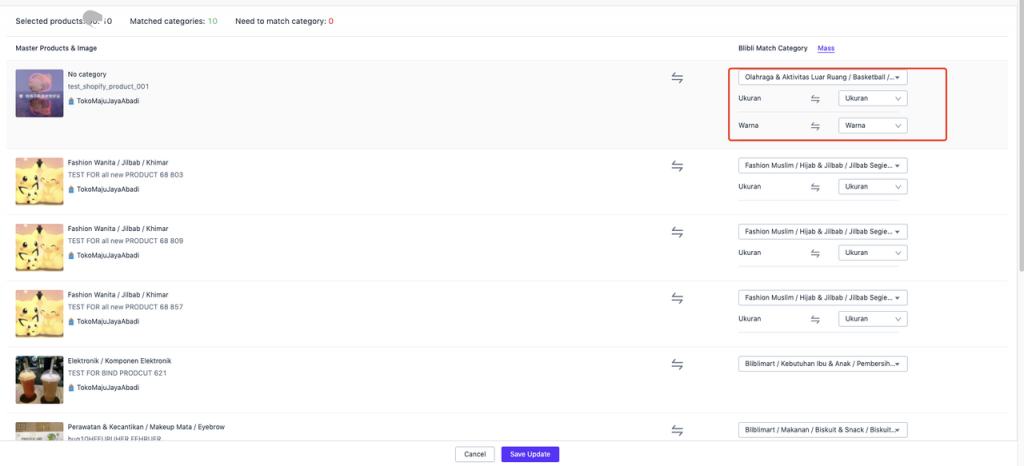Open the Olahraga & Aktivitas Luar Ruang category dropdown
The image size is (1024, 466).
pos(823,77)
